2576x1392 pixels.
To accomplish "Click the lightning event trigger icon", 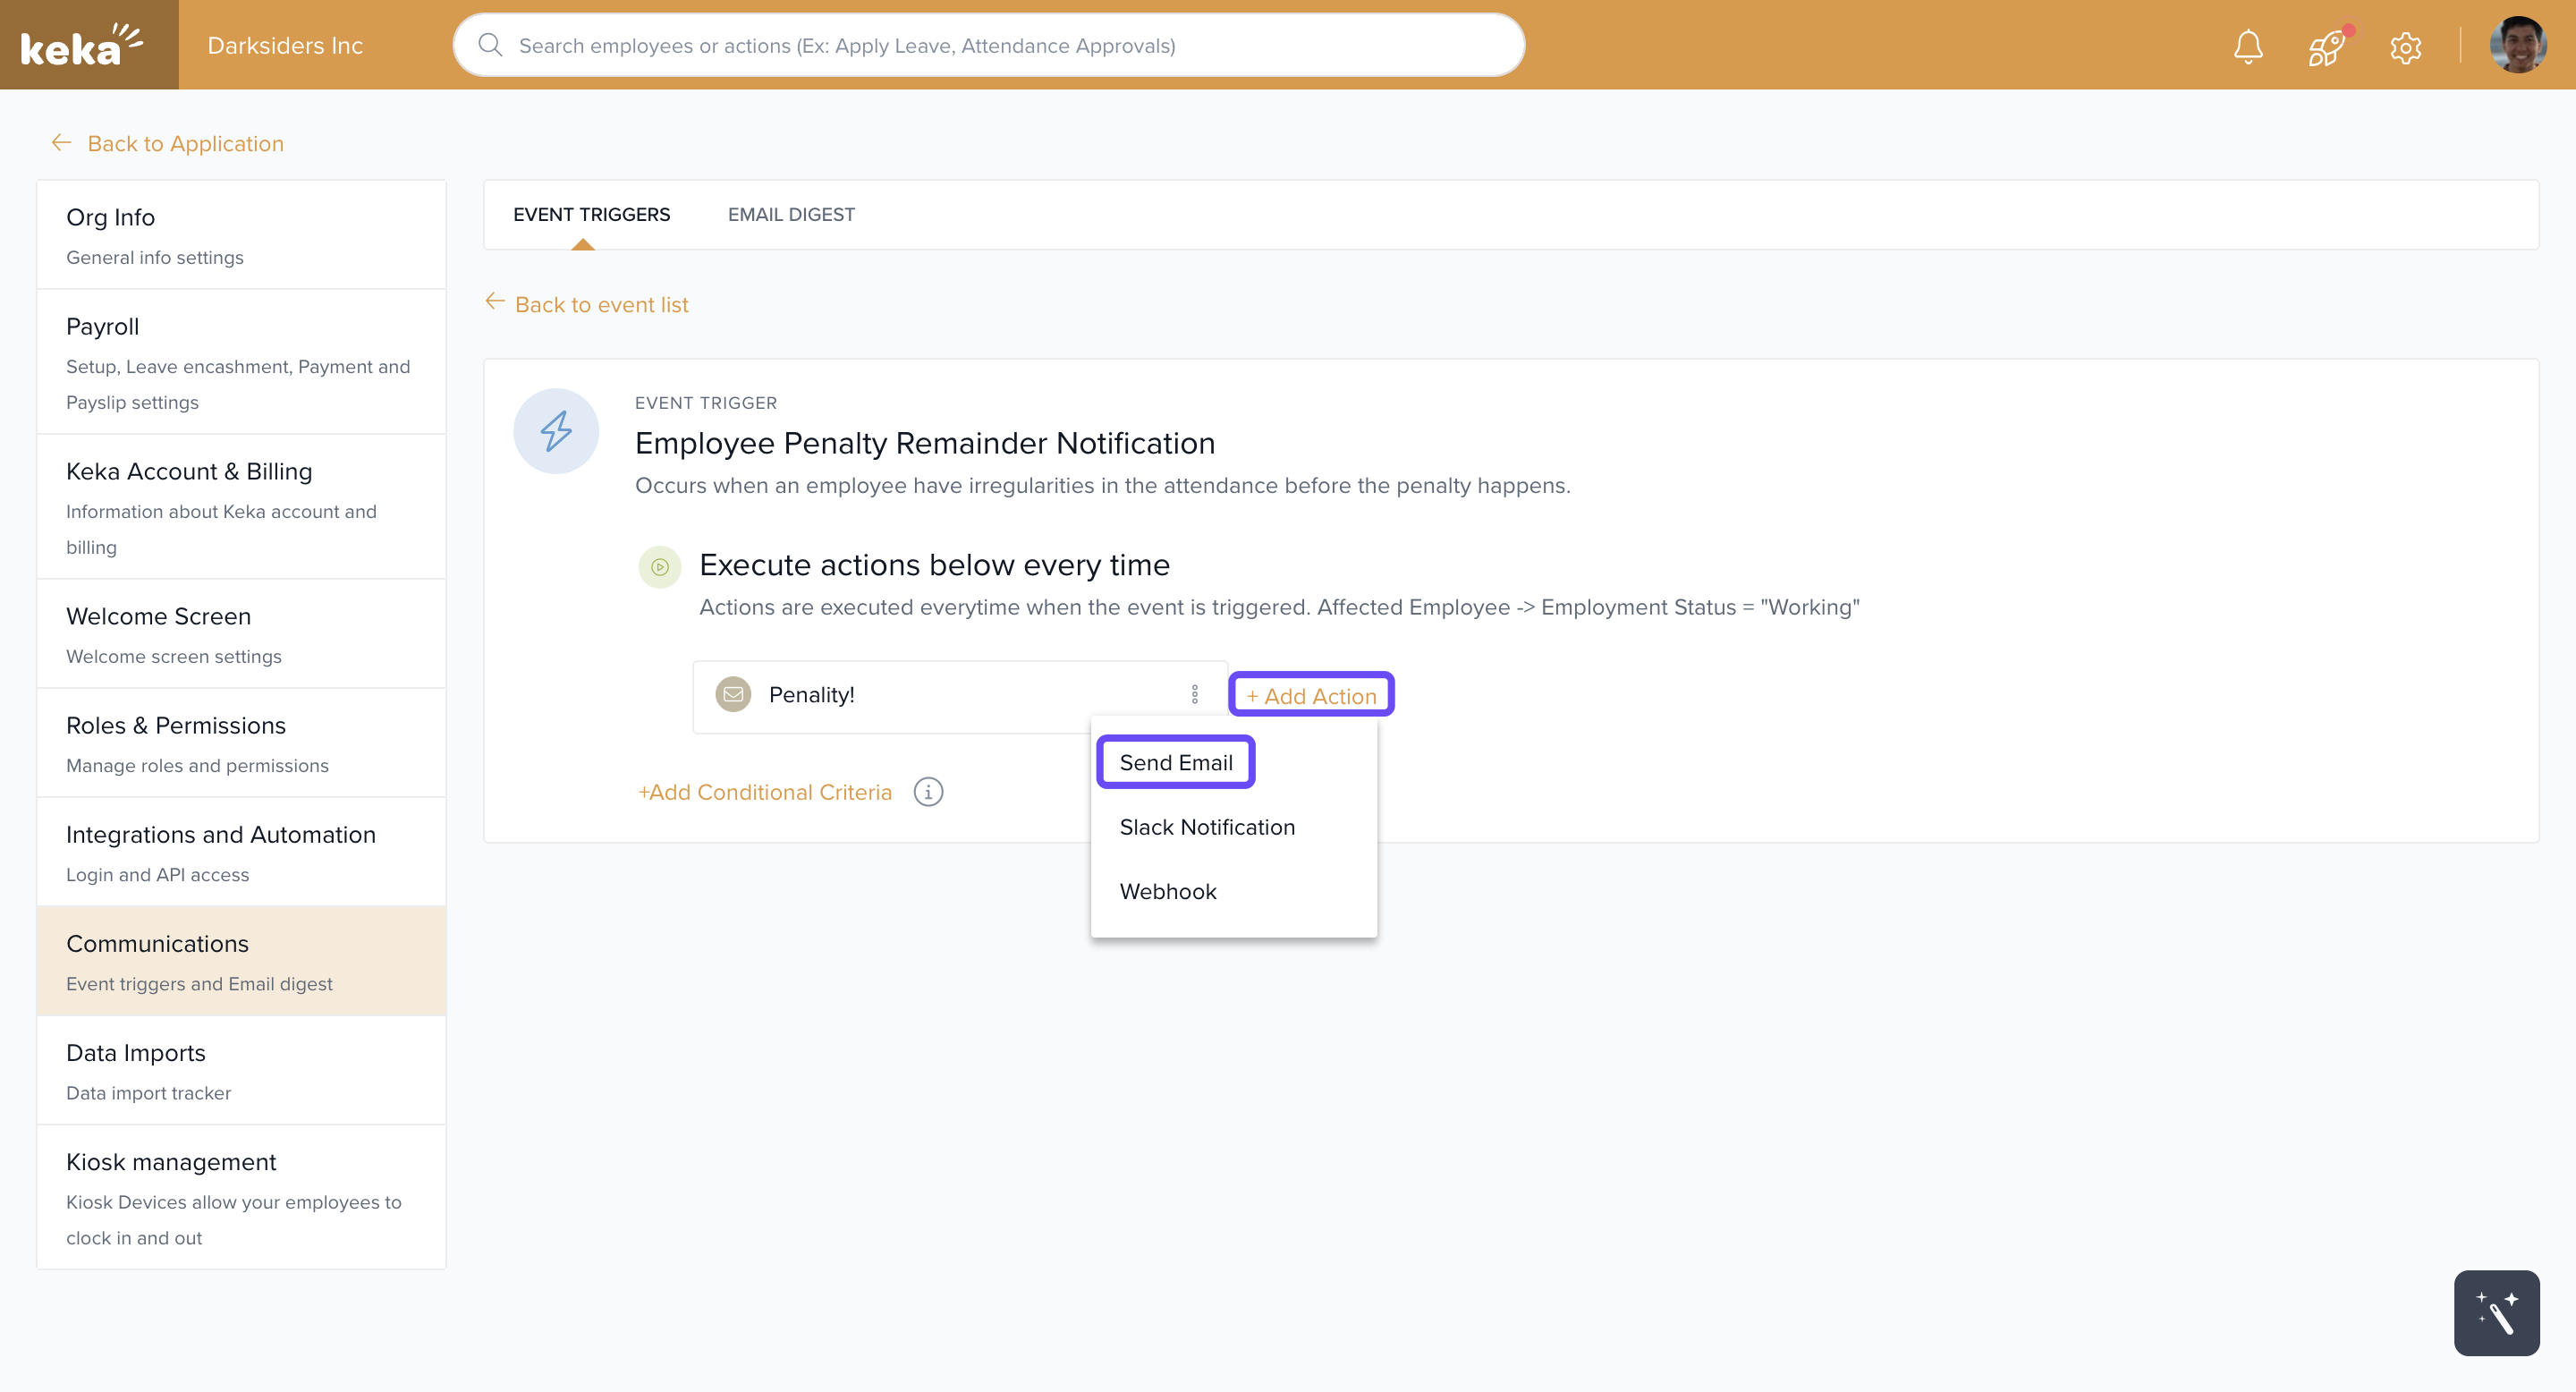I will [556, 431].
